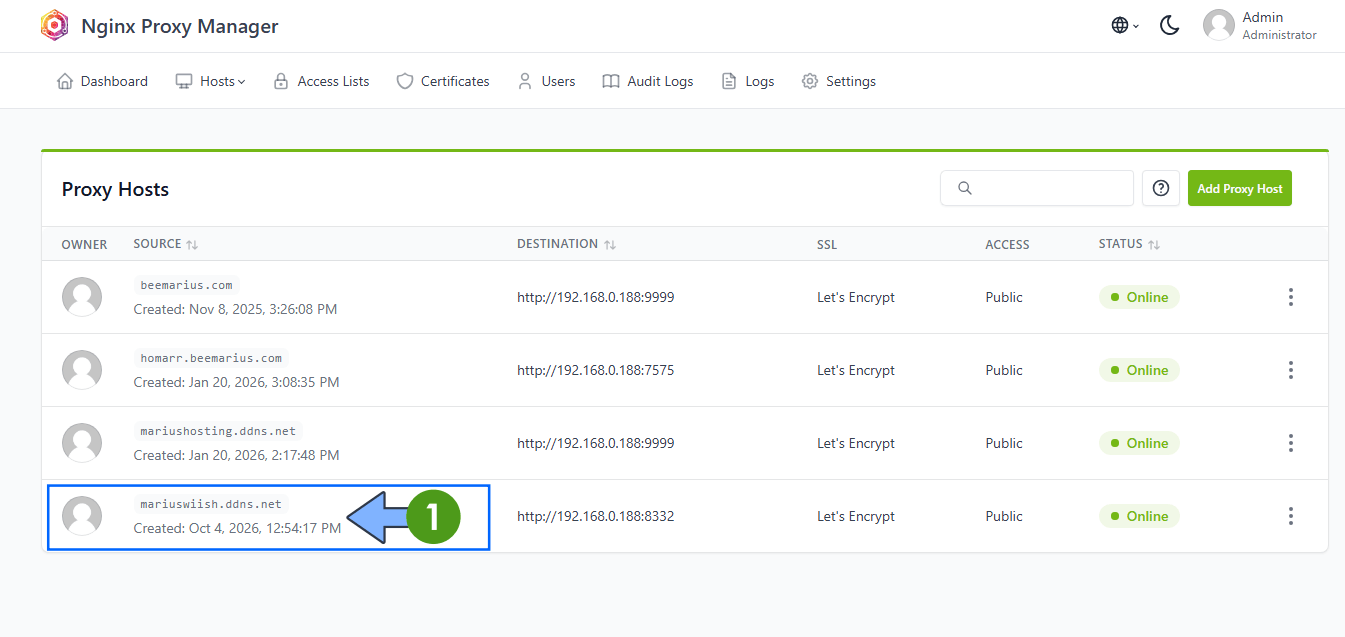Open the Logs menu item
The height and width of the screenshot is (637, 1345).
(x=748, y=81)
